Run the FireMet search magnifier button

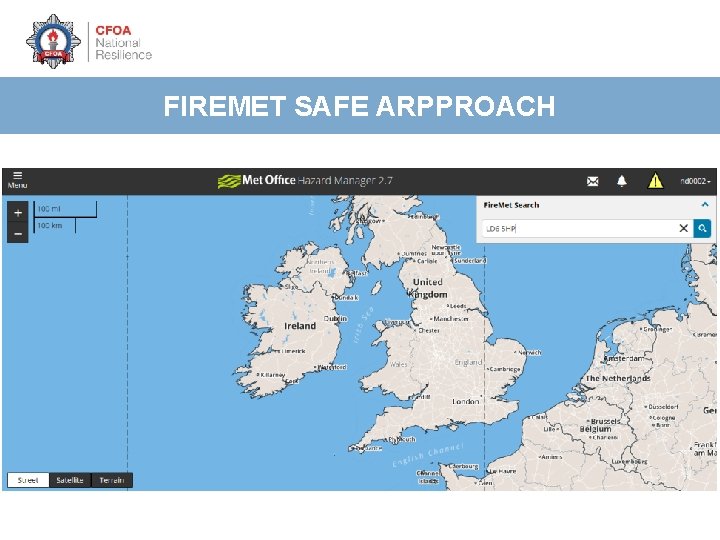(702, 228)
